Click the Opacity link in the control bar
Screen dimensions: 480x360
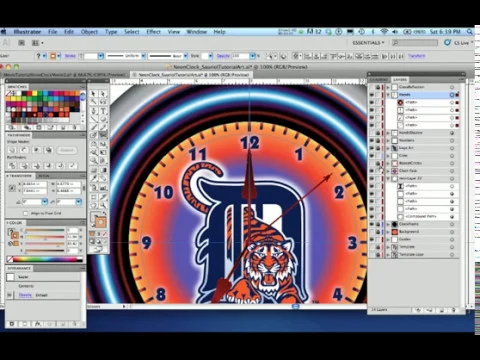click(x=223, y=56)
